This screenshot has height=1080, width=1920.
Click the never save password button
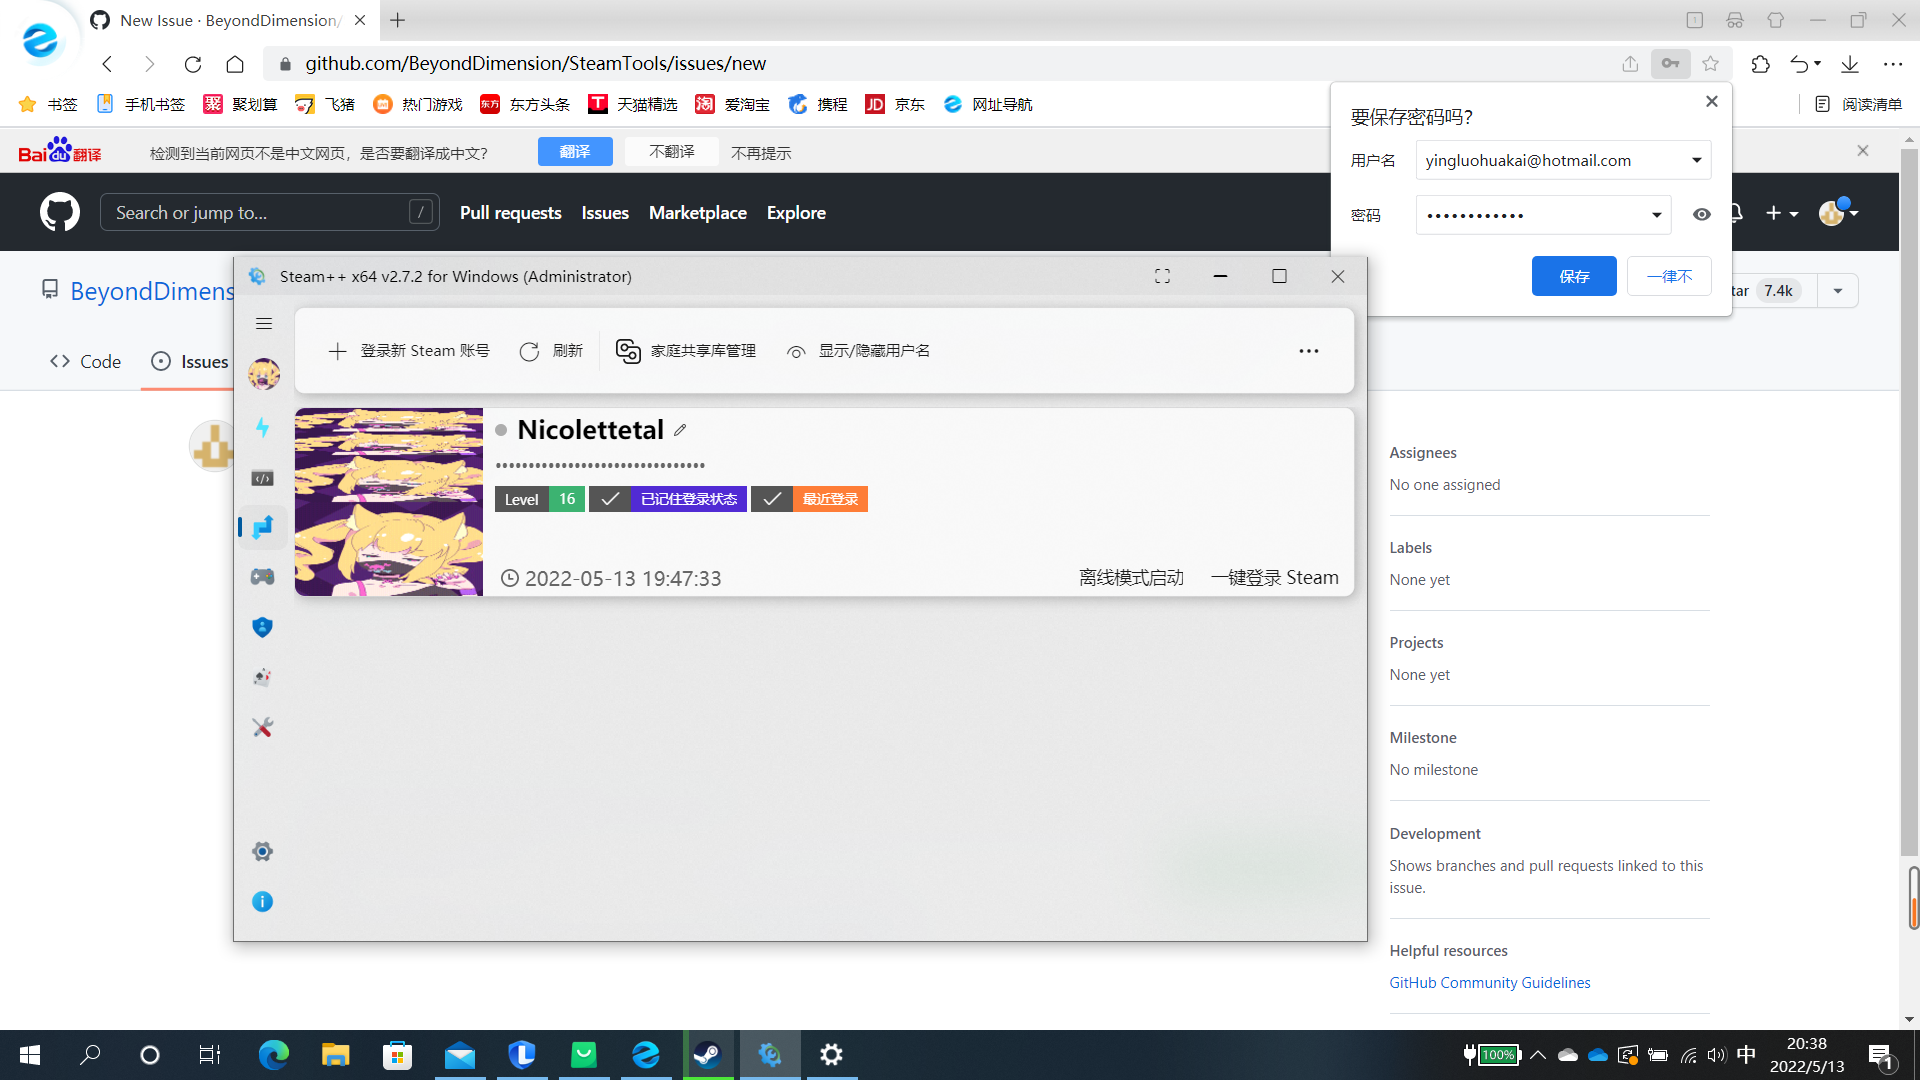1669,276
